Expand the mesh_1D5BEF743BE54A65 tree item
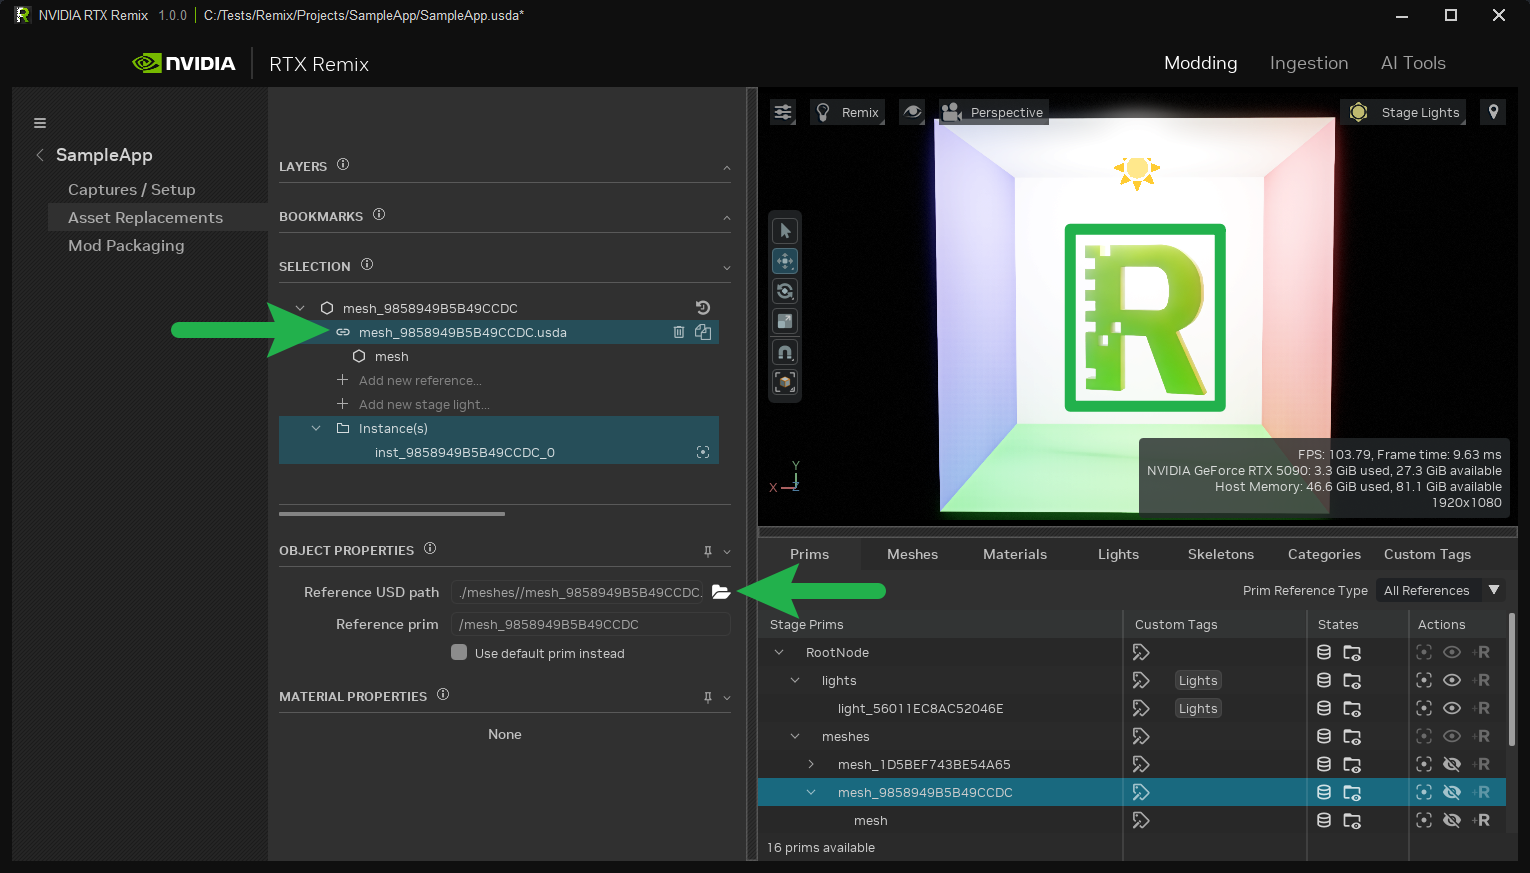 point(811,764)
